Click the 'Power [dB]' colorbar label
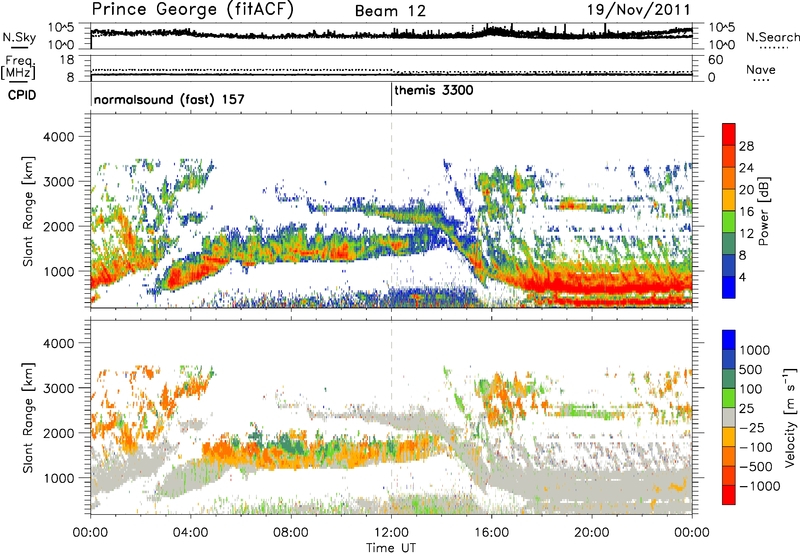 point(763,211)
